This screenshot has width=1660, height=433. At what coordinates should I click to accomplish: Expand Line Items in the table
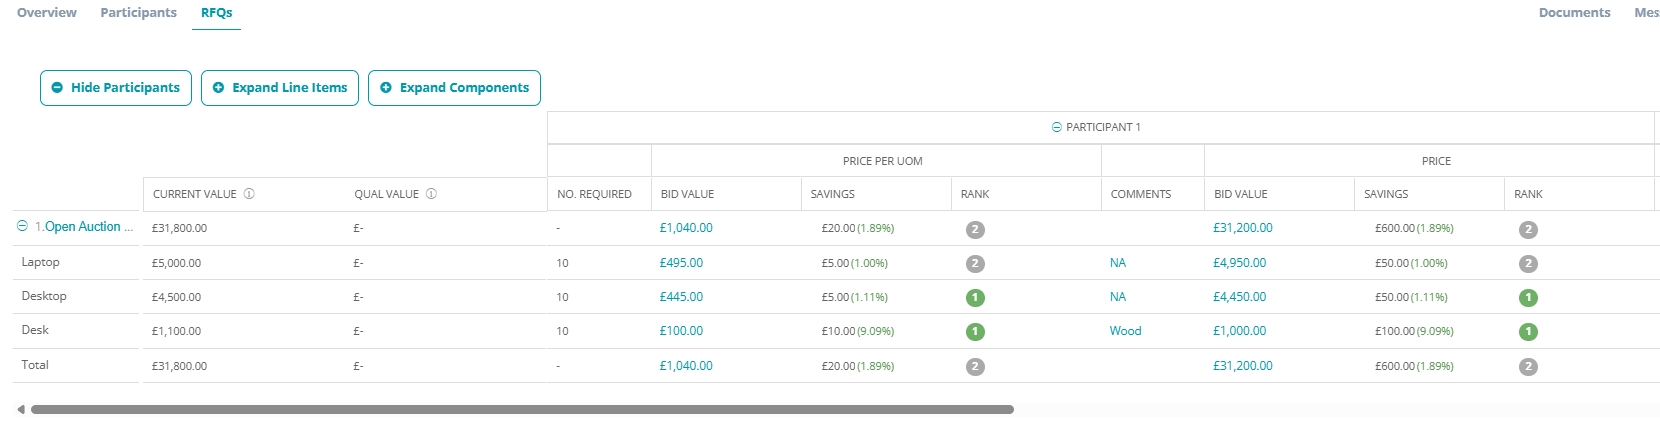pos(280,88)
